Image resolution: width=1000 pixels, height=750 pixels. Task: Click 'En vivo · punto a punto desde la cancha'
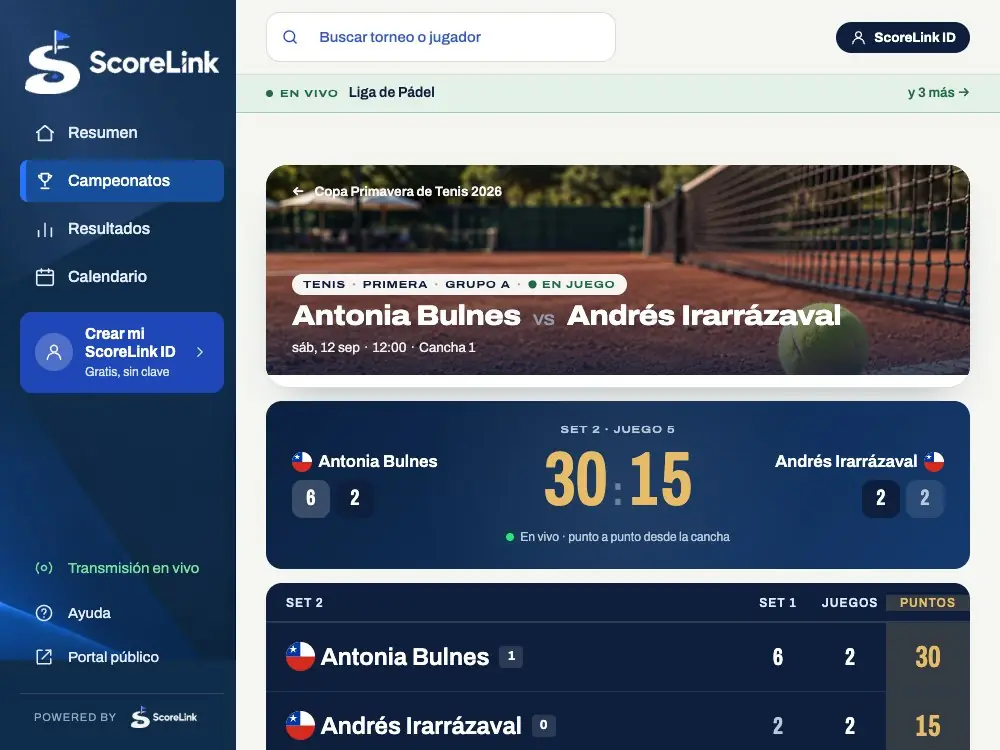click(617, 537)
